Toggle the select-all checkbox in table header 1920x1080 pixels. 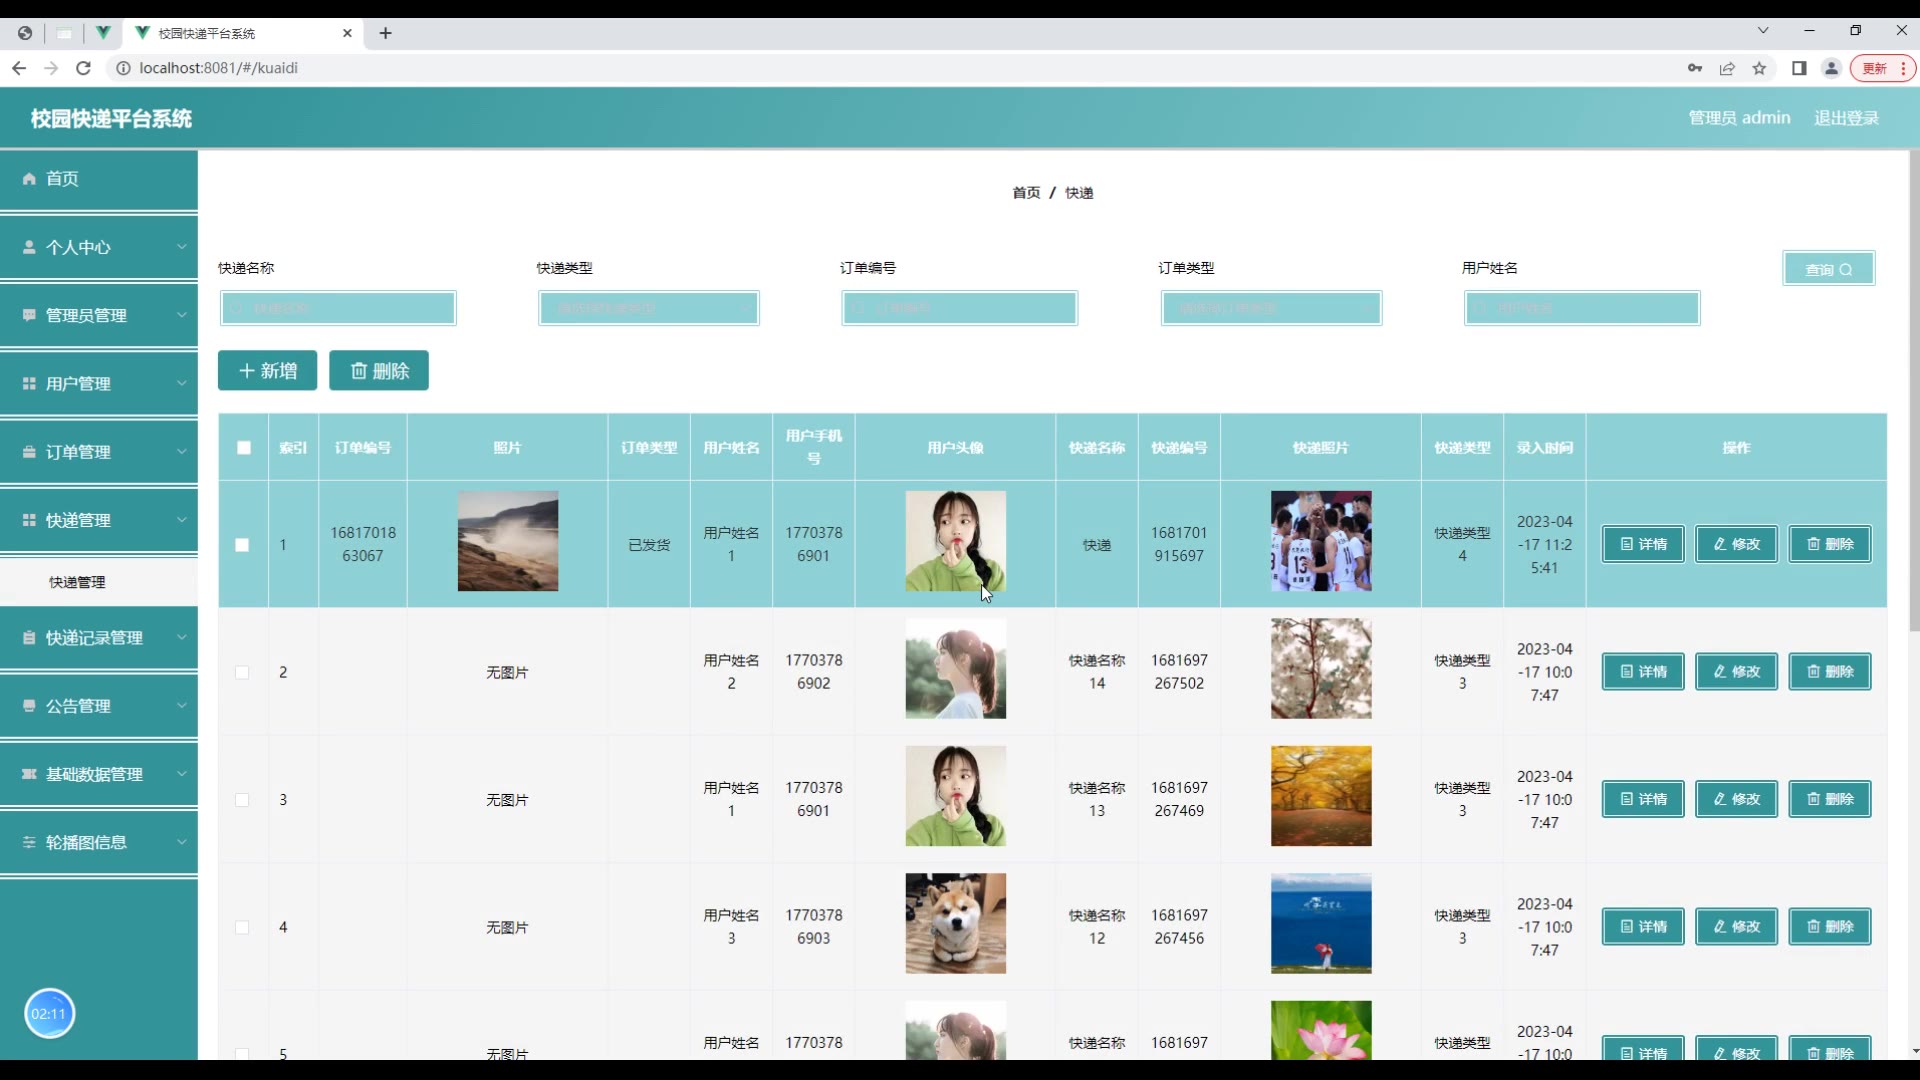pyautogui.click(x=243, y=448)
